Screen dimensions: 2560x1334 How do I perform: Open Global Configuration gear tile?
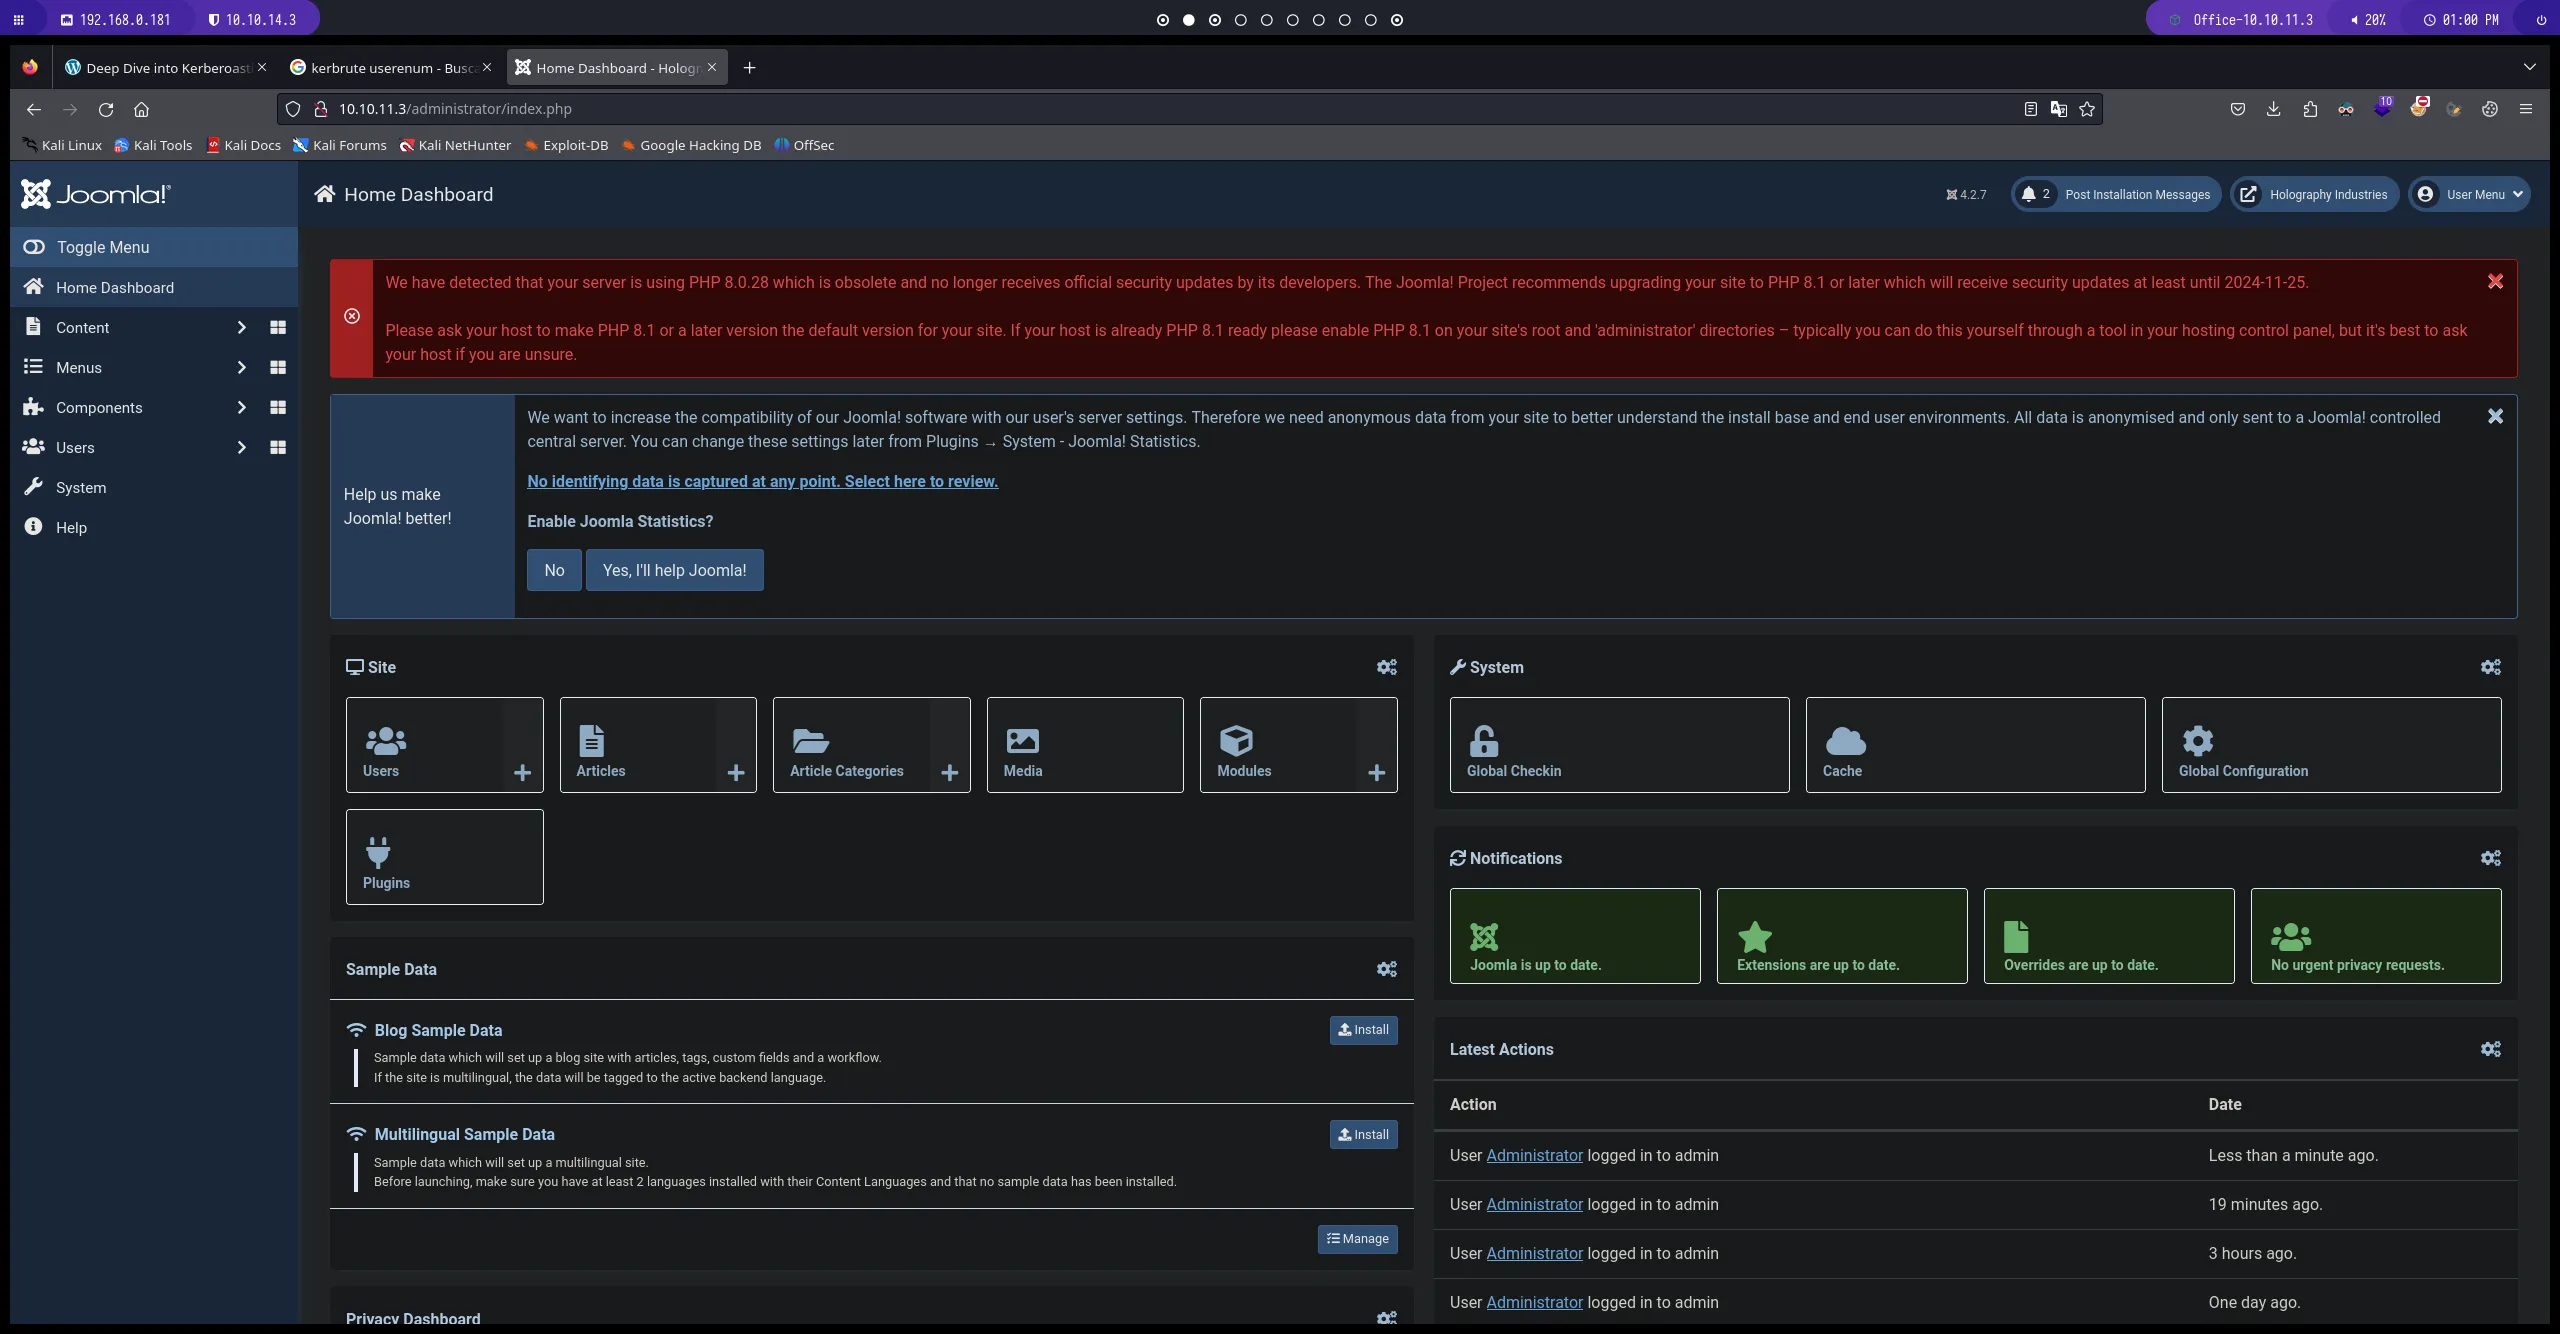[2197, 741]
